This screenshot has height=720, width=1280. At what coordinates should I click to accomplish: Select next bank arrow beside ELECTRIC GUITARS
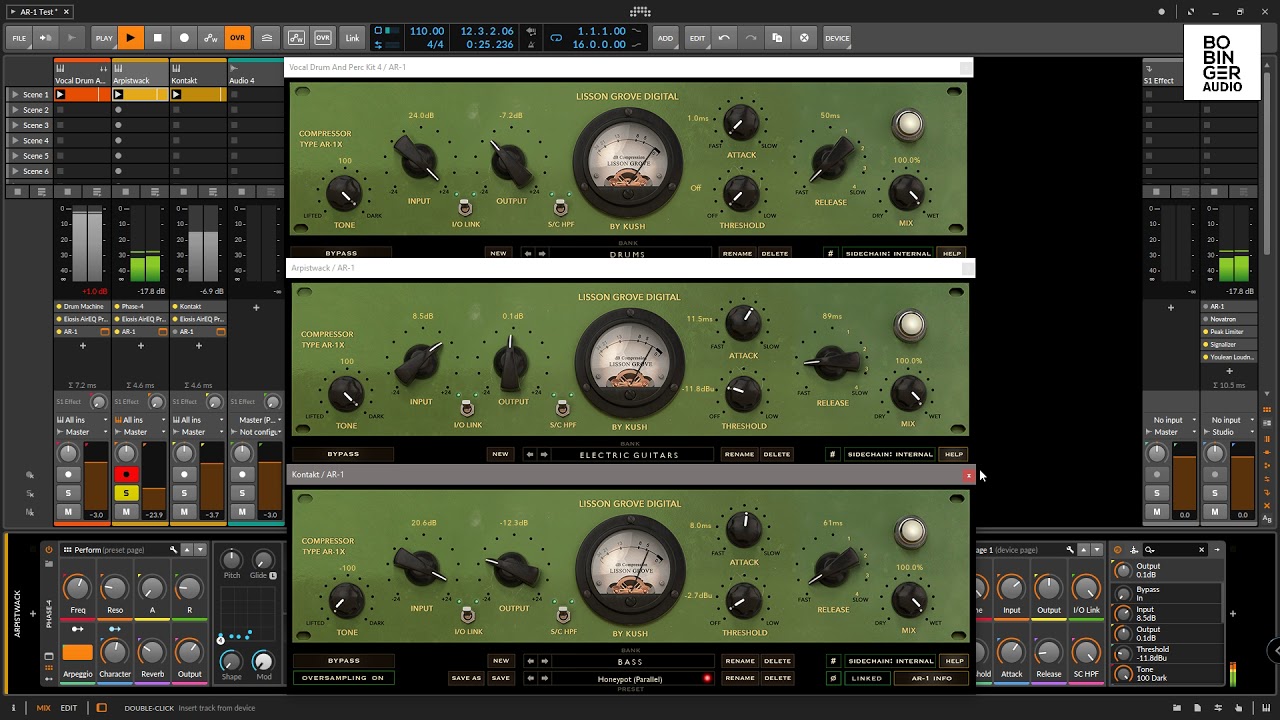(544, 454)
